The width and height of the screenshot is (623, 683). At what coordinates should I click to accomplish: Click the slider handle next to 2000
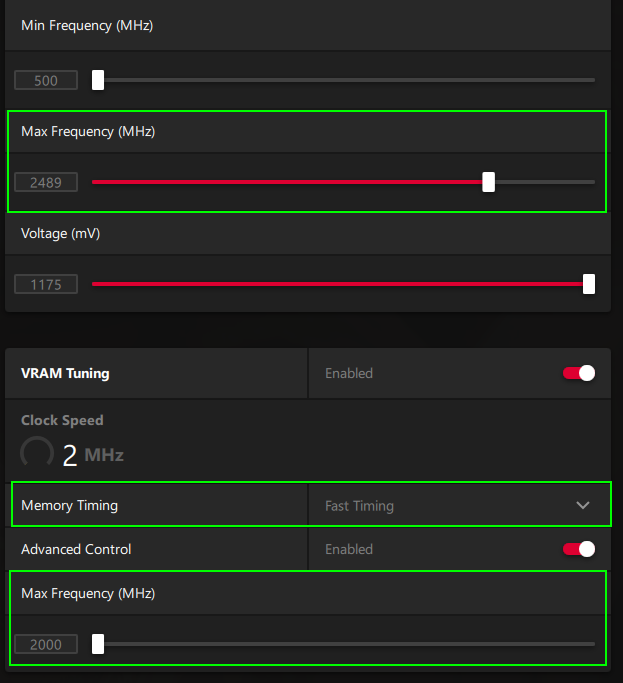(98, 644)
